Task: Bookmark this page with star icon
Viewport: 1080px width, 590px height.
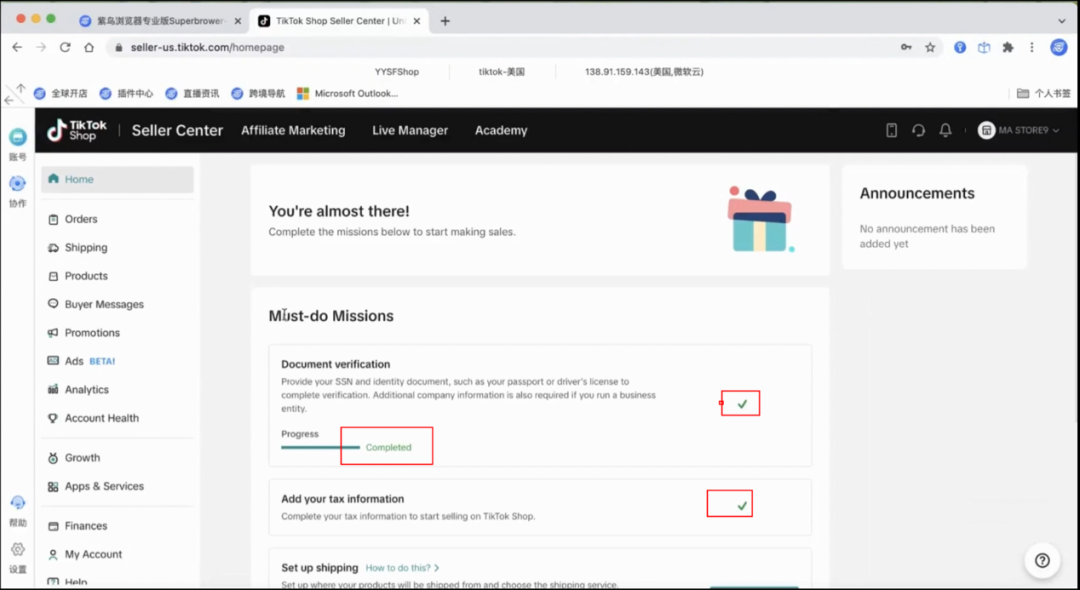Action: tap(930, 47)
